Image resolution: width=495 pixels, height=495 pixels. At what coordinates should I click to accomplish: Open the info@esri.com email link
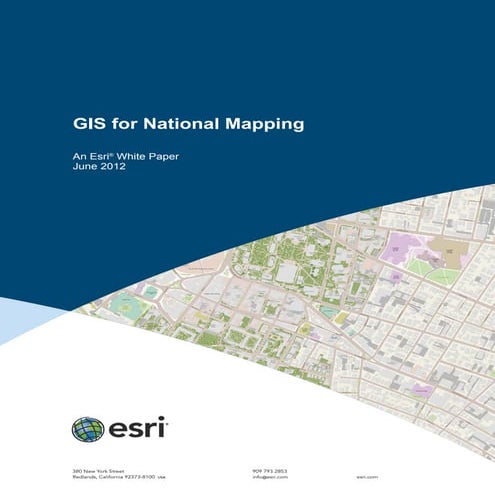point(270,477)
